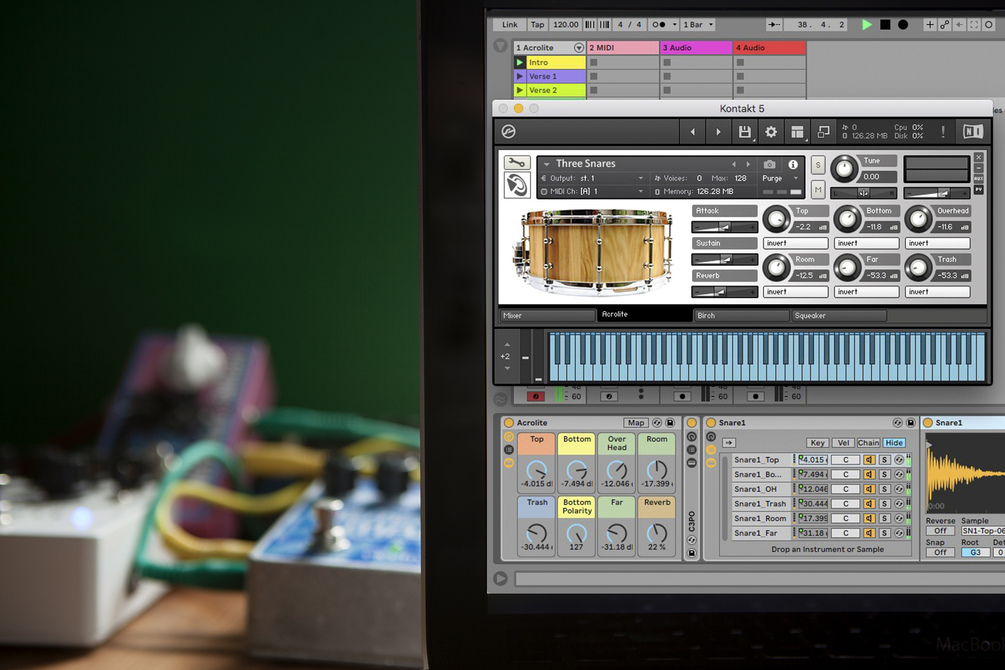1005x670 pixels.
Task: Click the Ableton record button
Action: (x=903, y=24)
